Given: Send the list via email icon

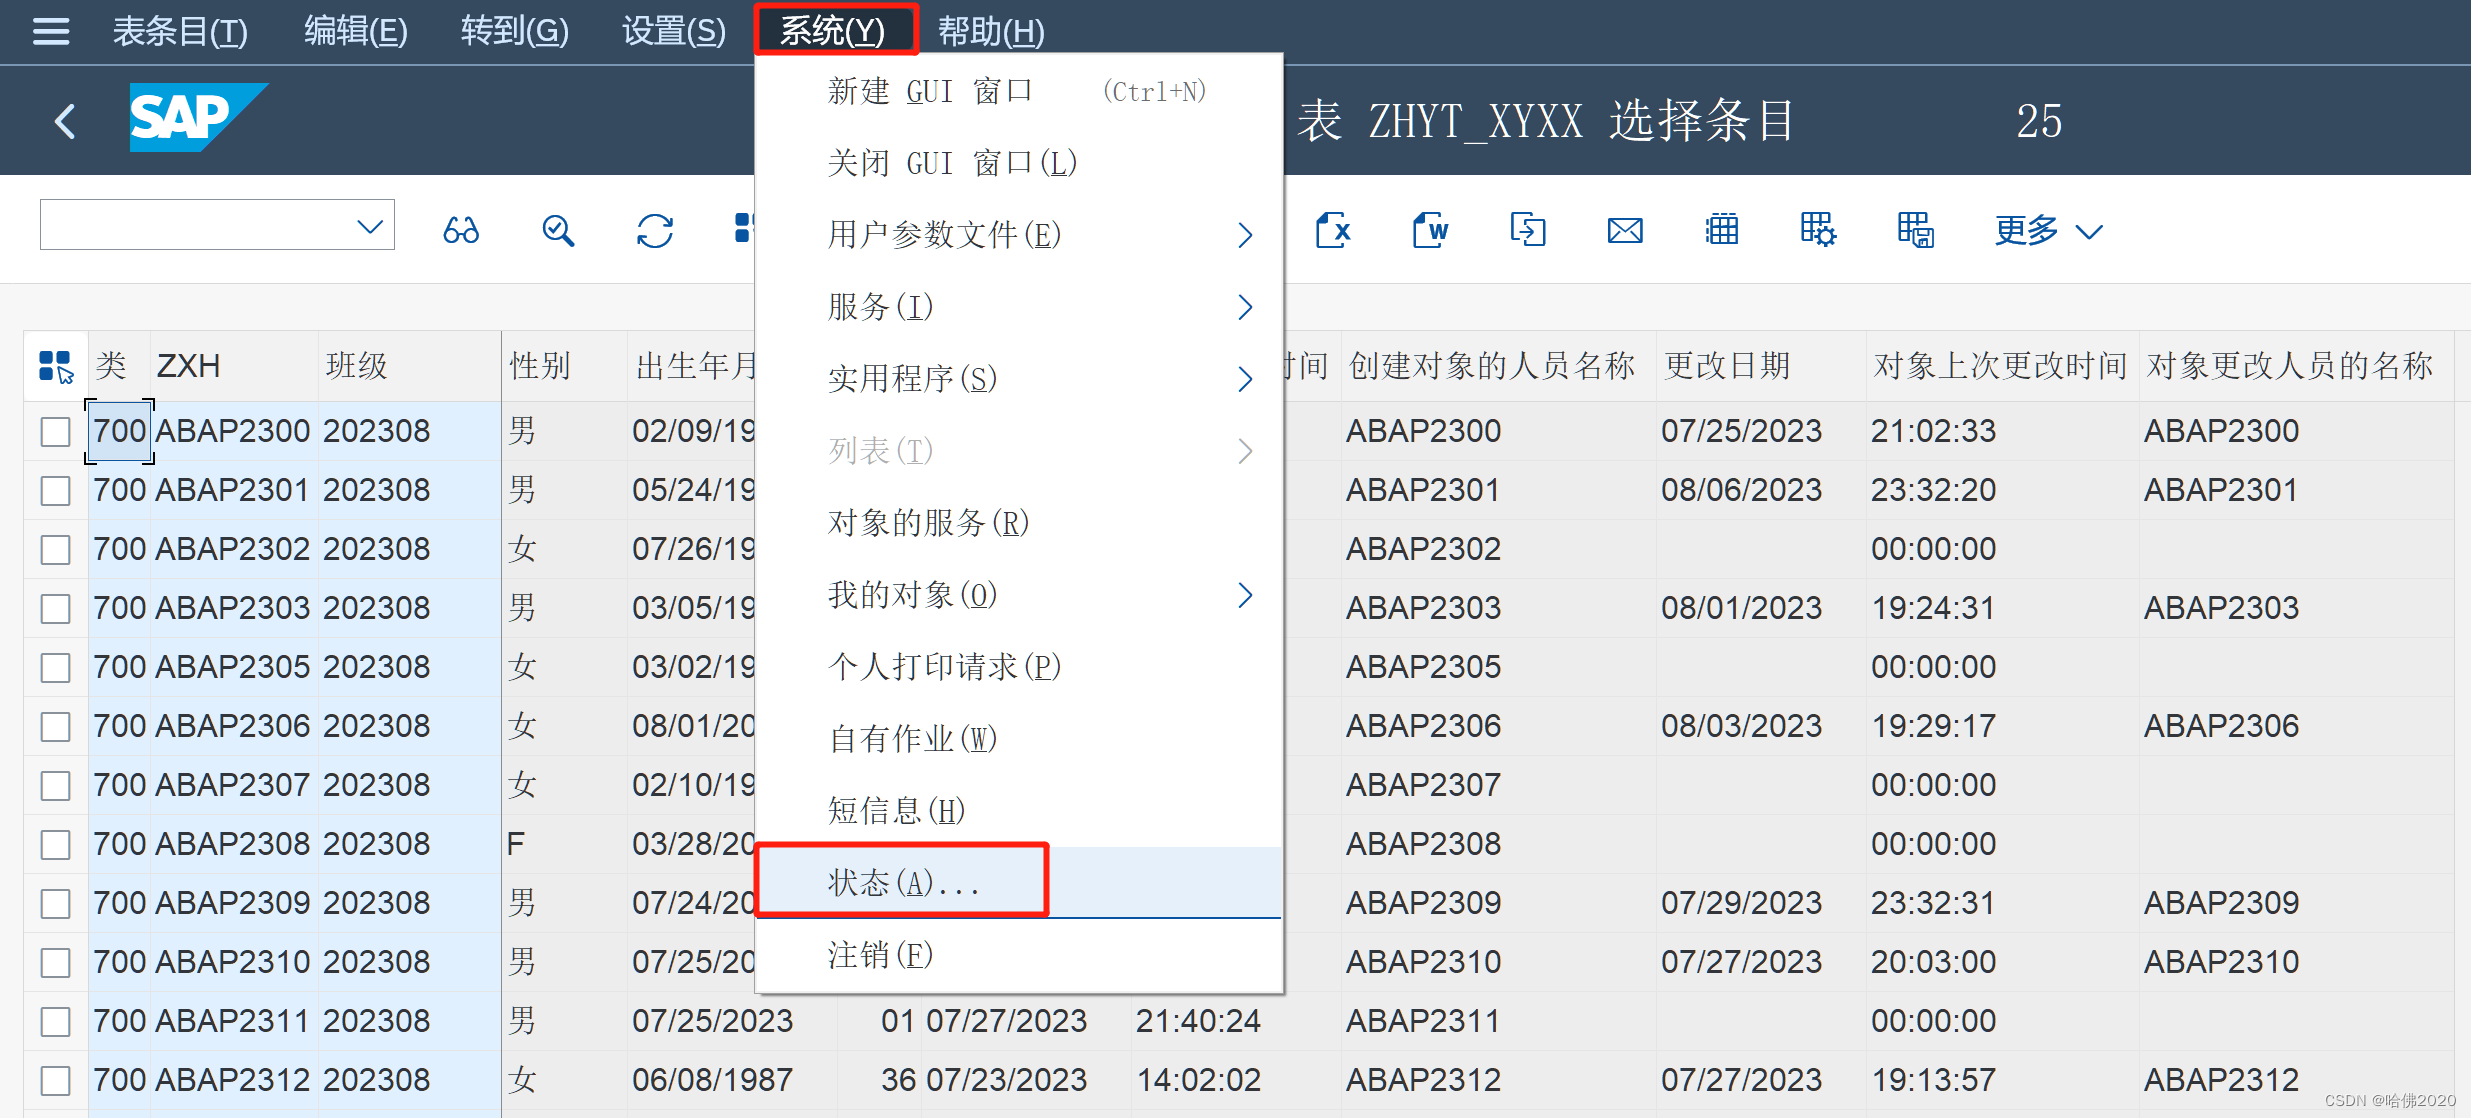Looking at the screenshot, I should (x=1623, y=230).
